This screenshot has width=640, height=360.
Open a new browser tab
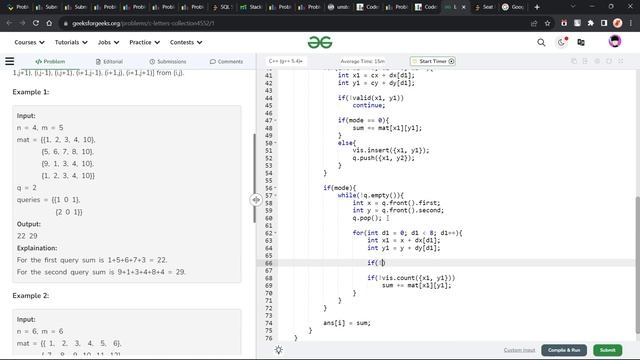[x=537, y=7]
